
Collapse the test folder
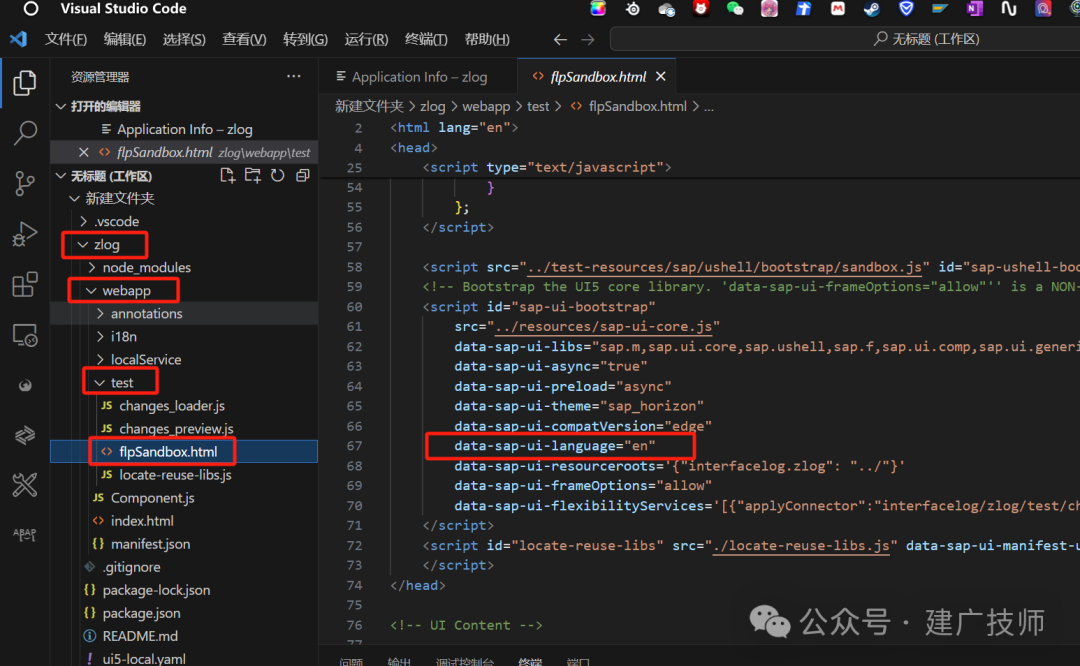click(x=101, y=382)
